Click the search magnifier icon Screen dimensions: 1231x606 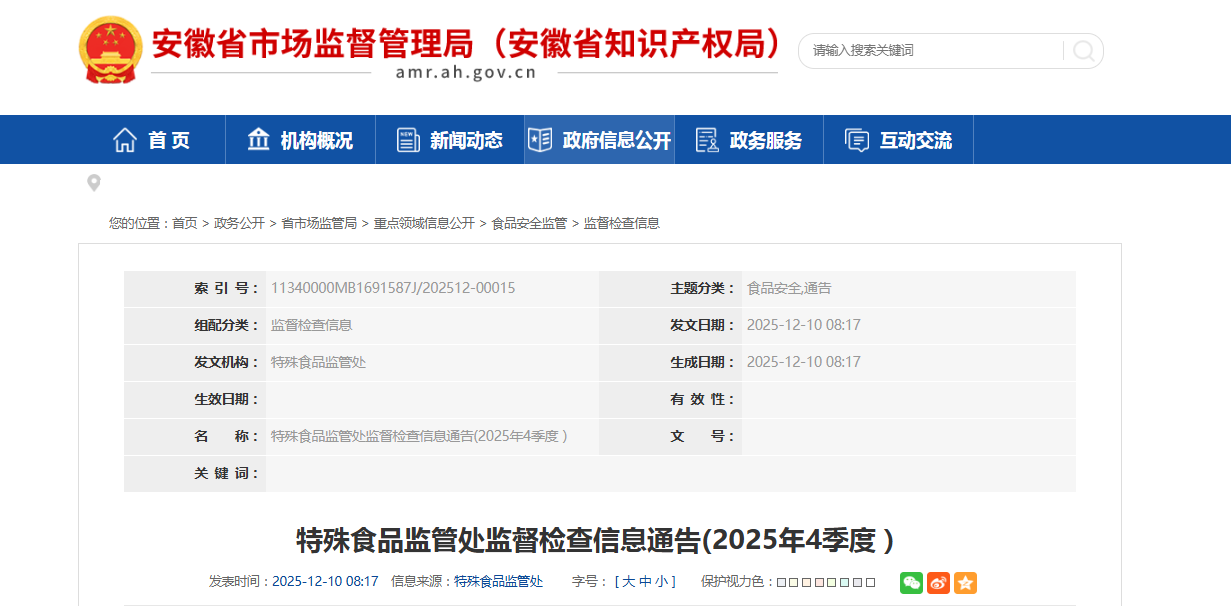1083,51
